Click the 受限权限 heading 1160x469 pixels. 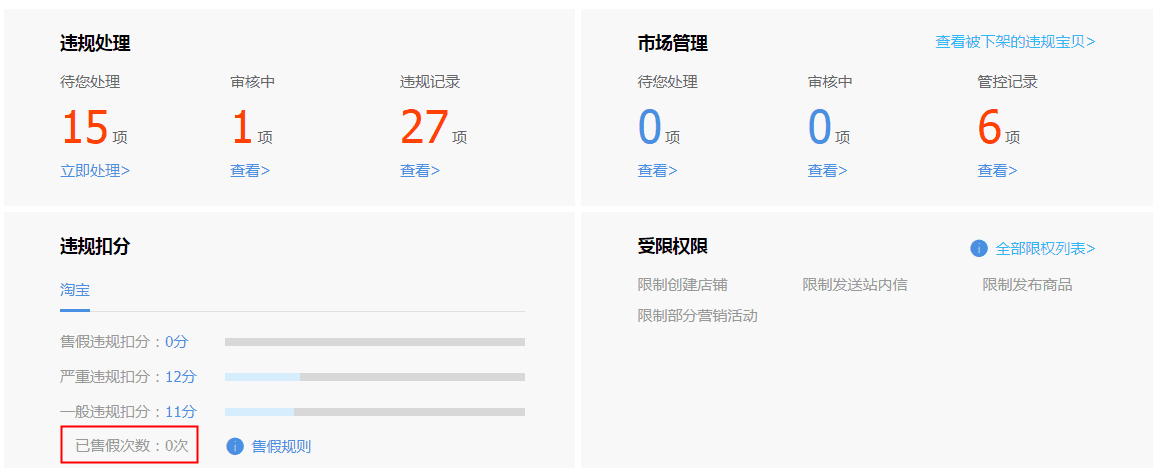click(x=672, y=246)
